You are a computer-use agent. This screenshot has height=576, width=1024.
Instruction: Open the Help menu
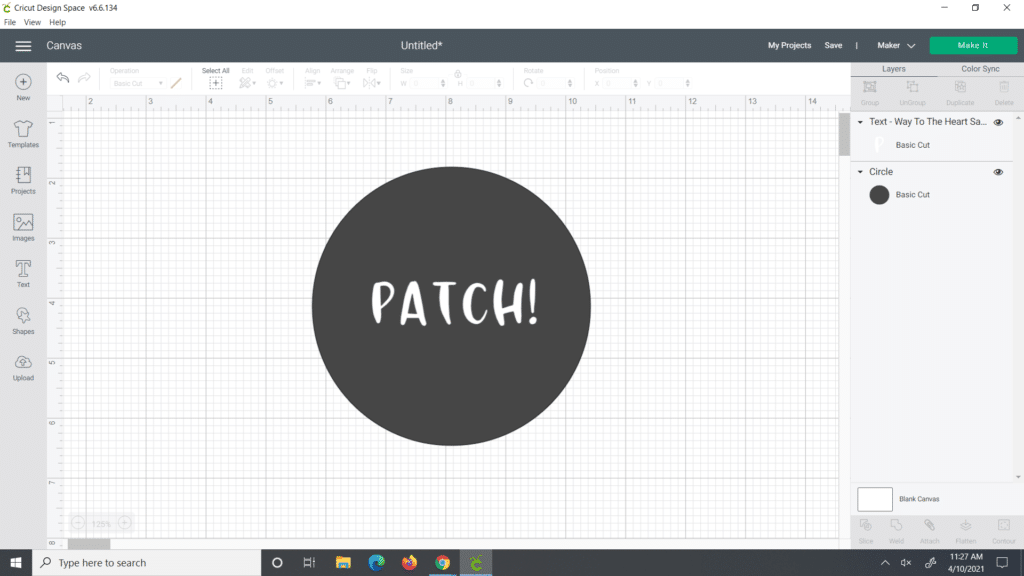(57, 22)
